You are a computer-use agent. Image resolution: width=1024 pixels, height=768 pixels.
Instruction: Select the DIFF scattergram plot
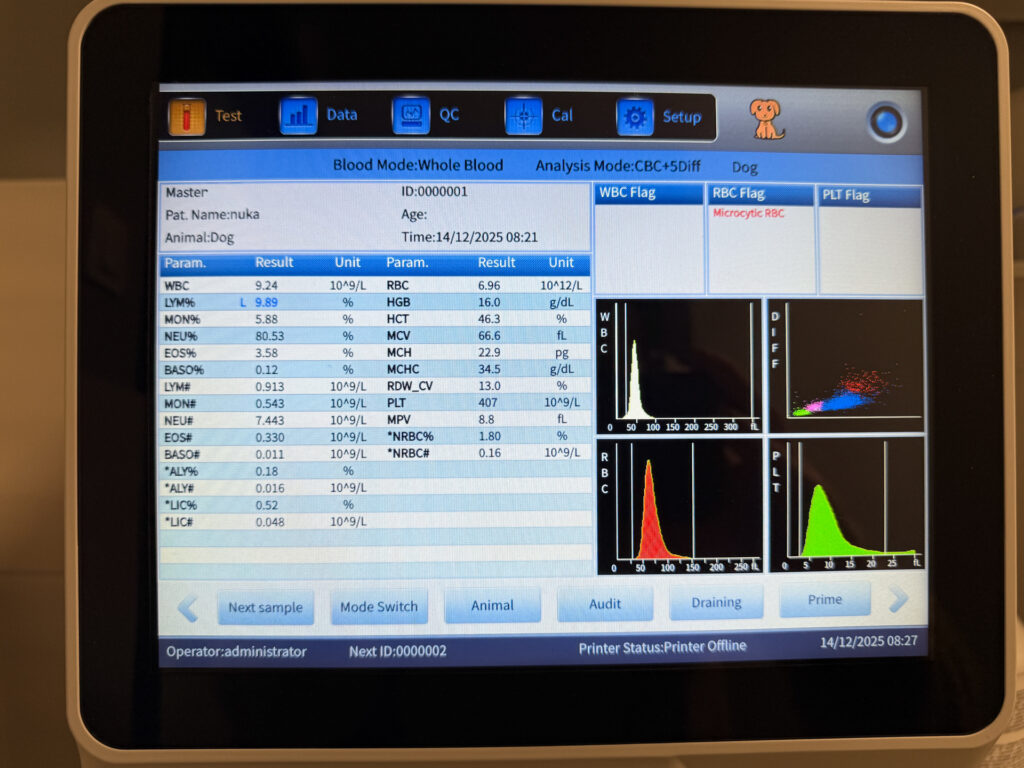pos(846,365)
